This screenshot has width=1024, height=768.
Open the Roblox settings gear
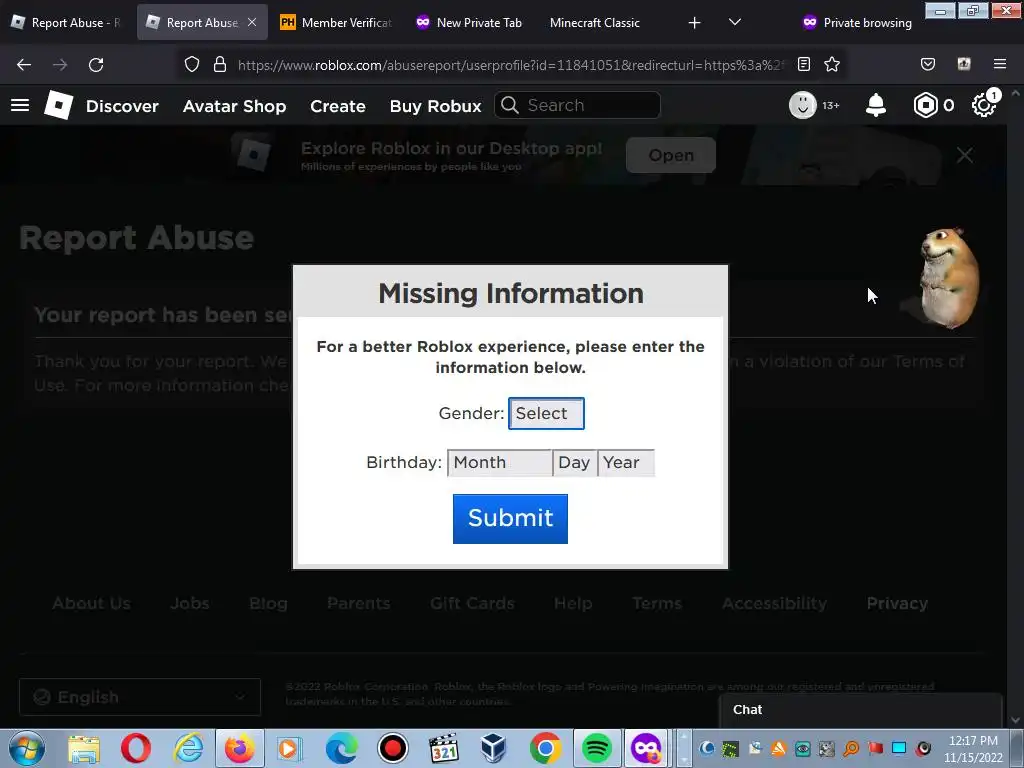[x=984, y=105]
